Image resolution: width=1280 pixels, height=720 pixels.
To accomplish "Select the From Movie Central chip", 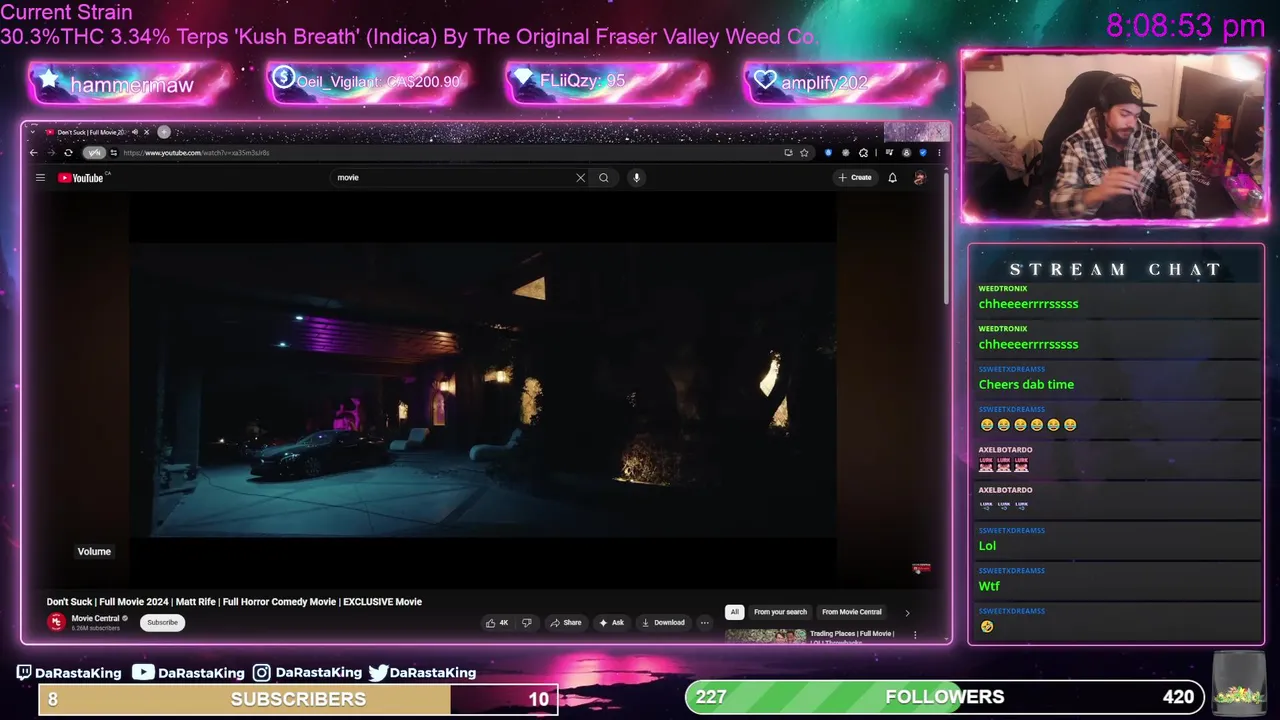I will point(852,612).
